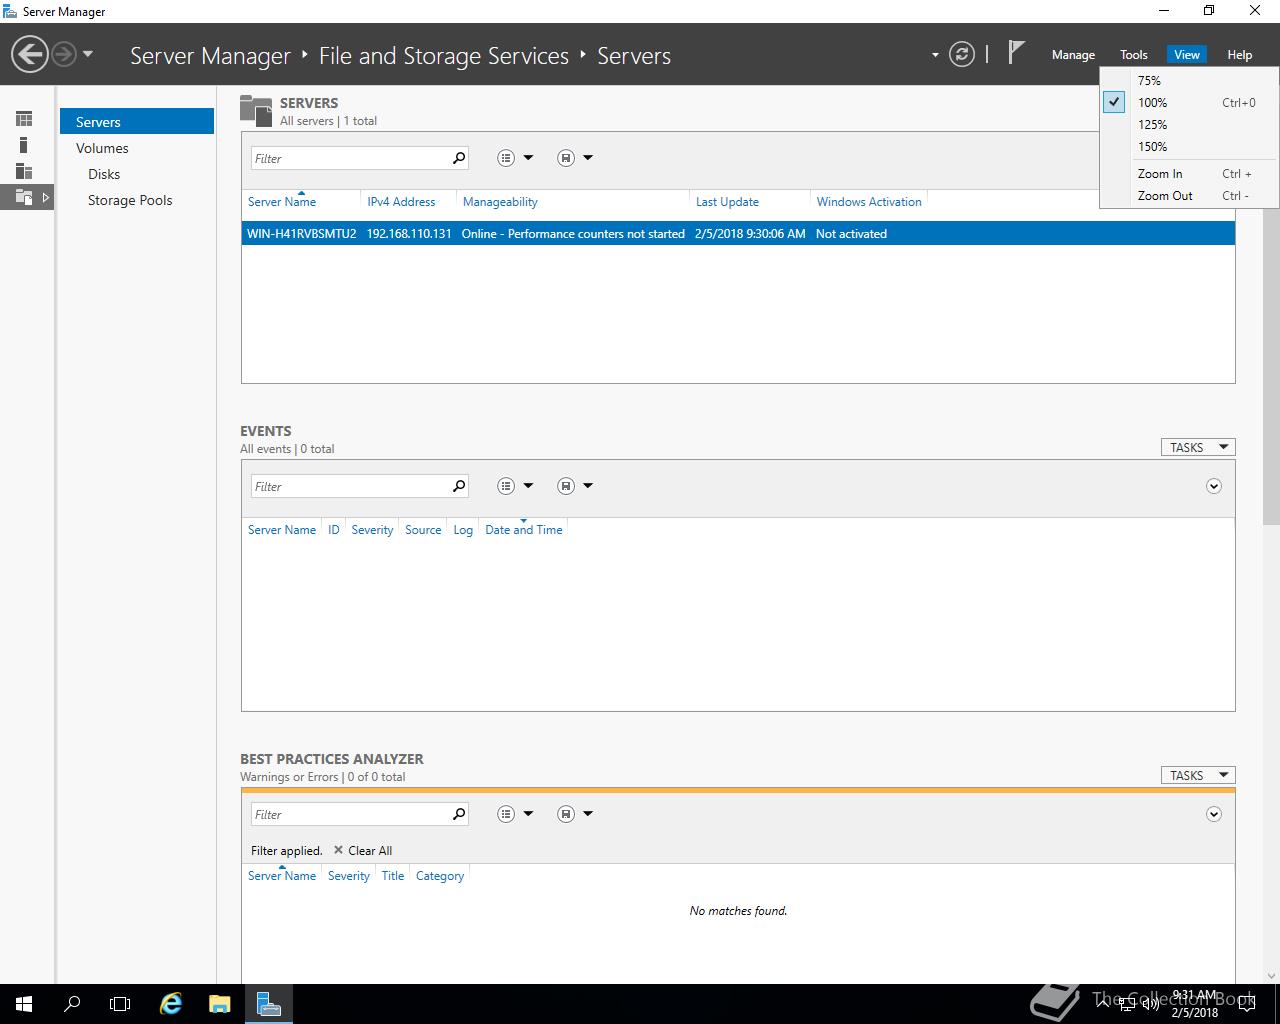Select server row WIN-H41RVBSMTU2
Screen dimensions: 1280x1024
738,233
